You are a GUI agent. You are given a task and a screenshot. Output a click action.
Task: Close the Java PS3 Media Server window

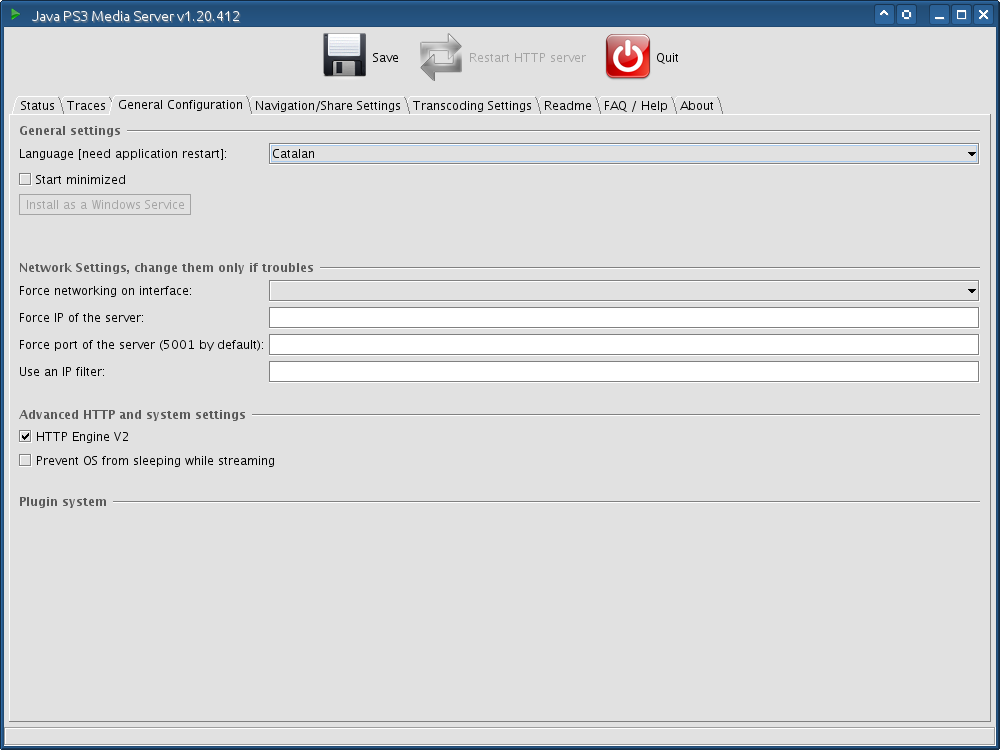pos(984,14)
